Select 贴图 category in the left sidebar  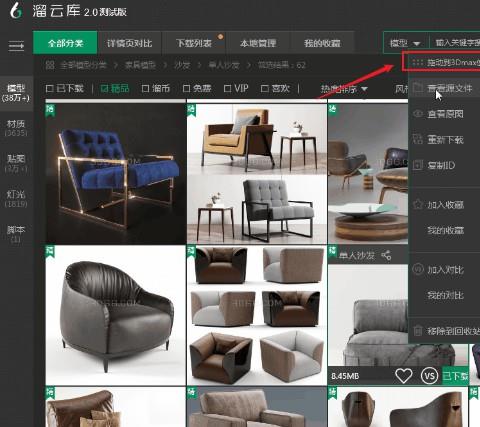[x=16, y=163]
